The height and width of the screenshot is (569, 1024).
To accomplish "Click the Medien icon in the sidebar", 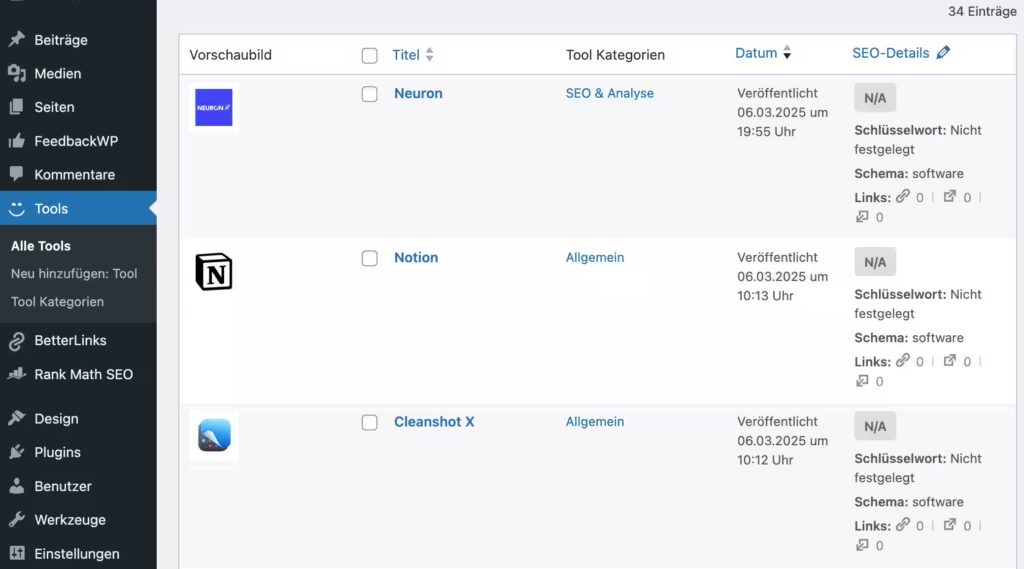I will (17, 73).
